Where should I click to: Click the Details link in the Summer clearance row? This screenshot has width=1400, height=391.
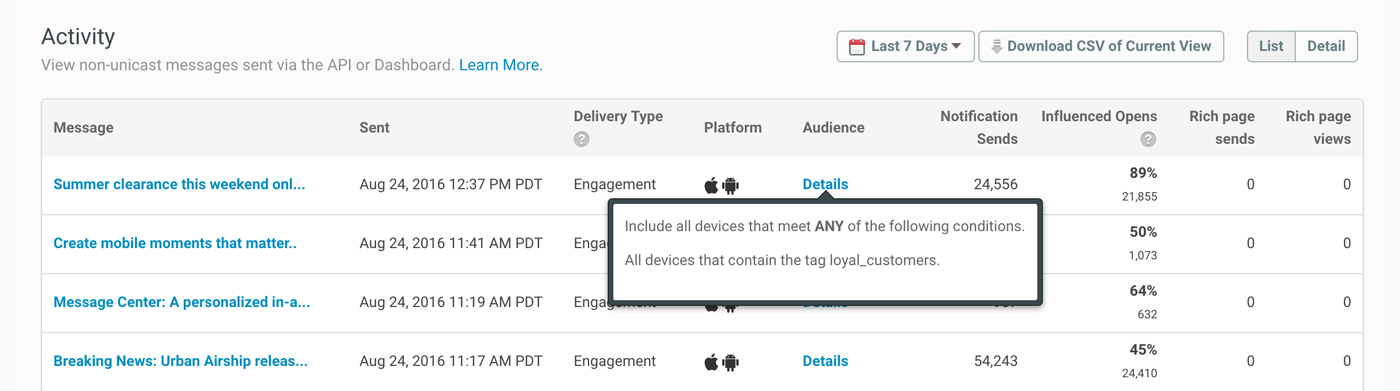point(825,184)
